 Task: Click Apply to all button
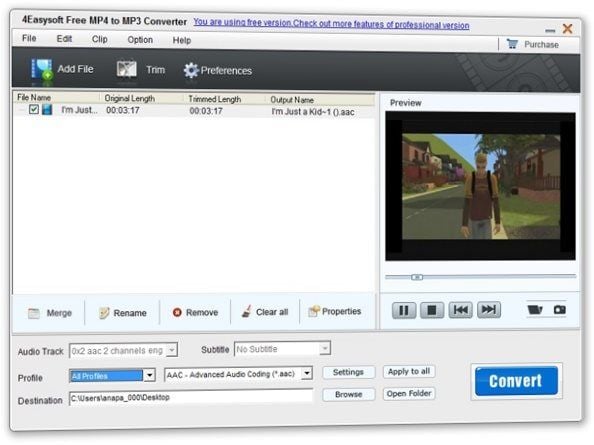[409, 371]
